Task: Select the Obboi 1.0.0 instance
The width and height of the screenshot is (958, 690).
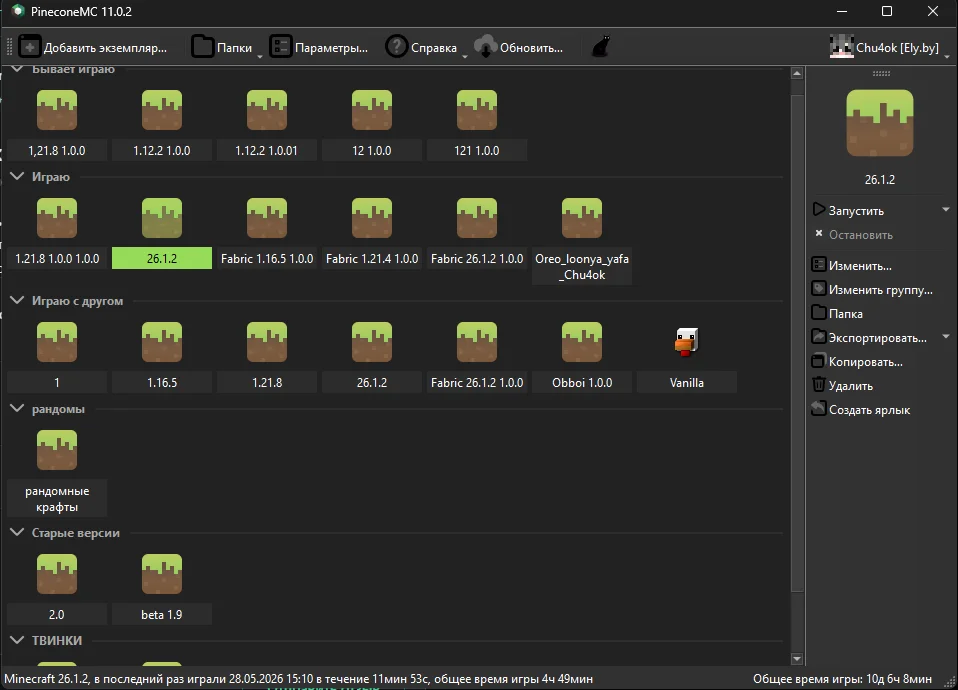Action: click(582, 356)
